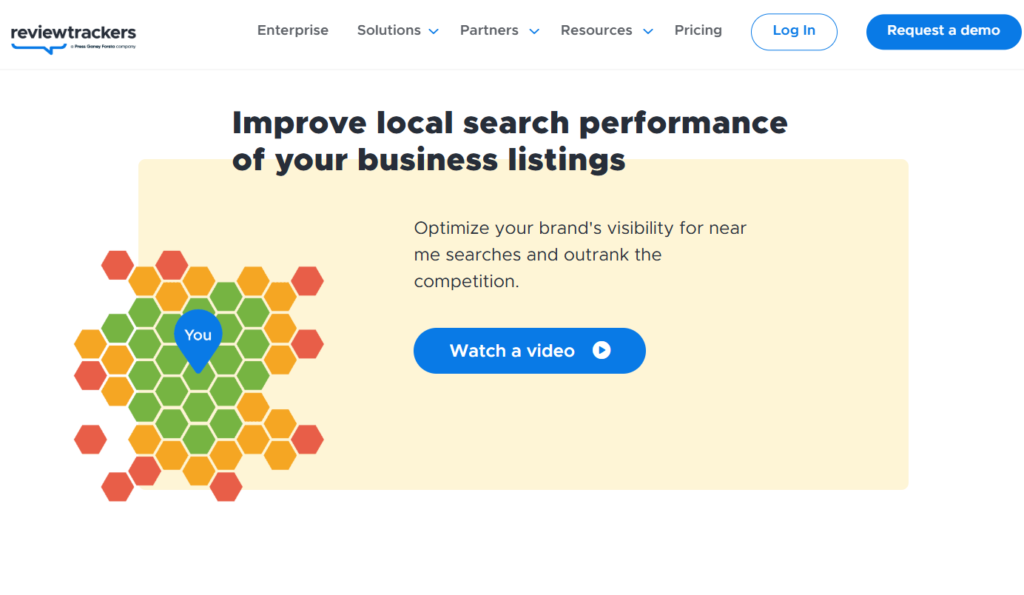Click the red hexagon at the bottom of the graphic

tap(226, 489)
